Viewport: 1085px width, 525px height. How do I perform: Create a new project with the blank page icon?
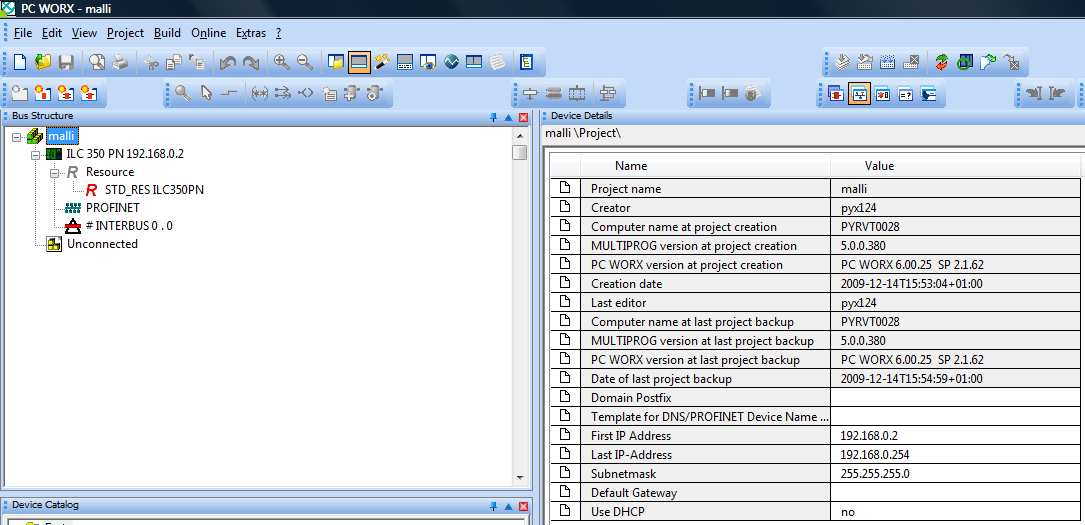(x=20, y=62)
